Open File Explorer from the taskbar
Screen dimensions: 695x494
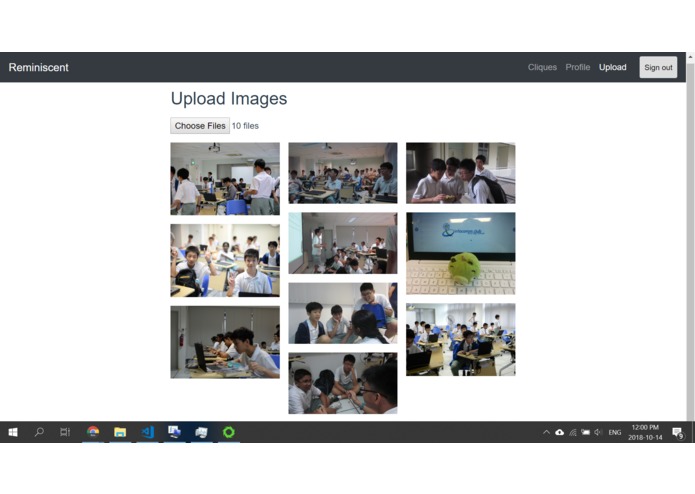[x=120, y=432]
